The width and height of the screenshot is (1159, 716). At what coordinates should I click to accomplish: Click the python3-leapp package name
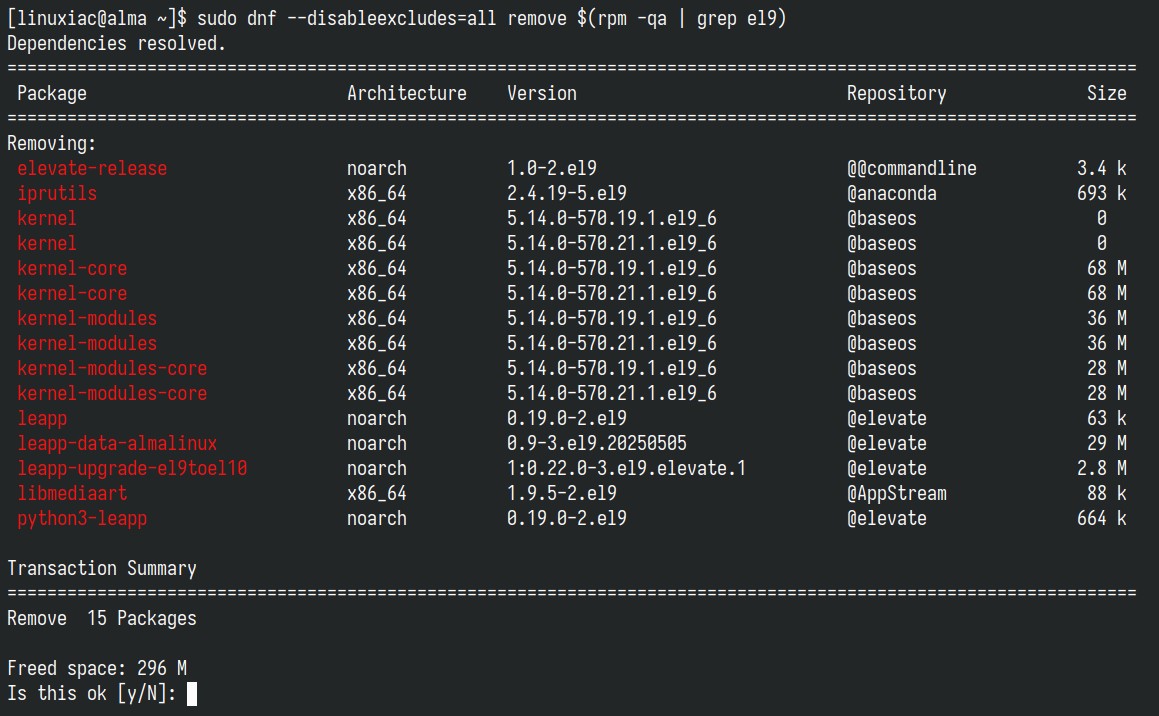82,519
